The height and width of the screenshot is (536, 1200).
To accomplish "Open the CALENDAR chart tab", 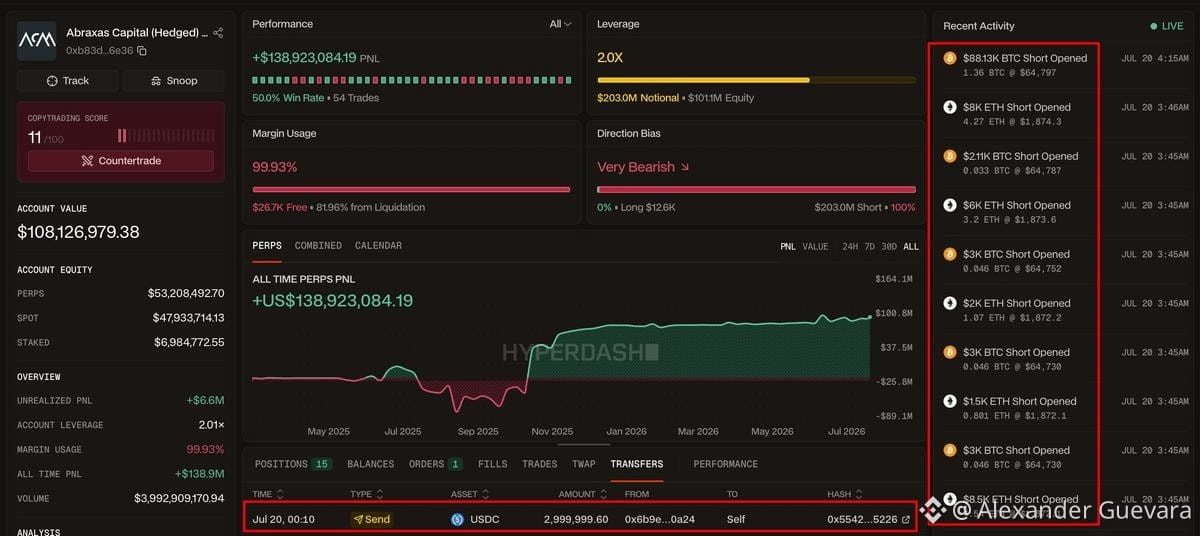I will (378, 246).
